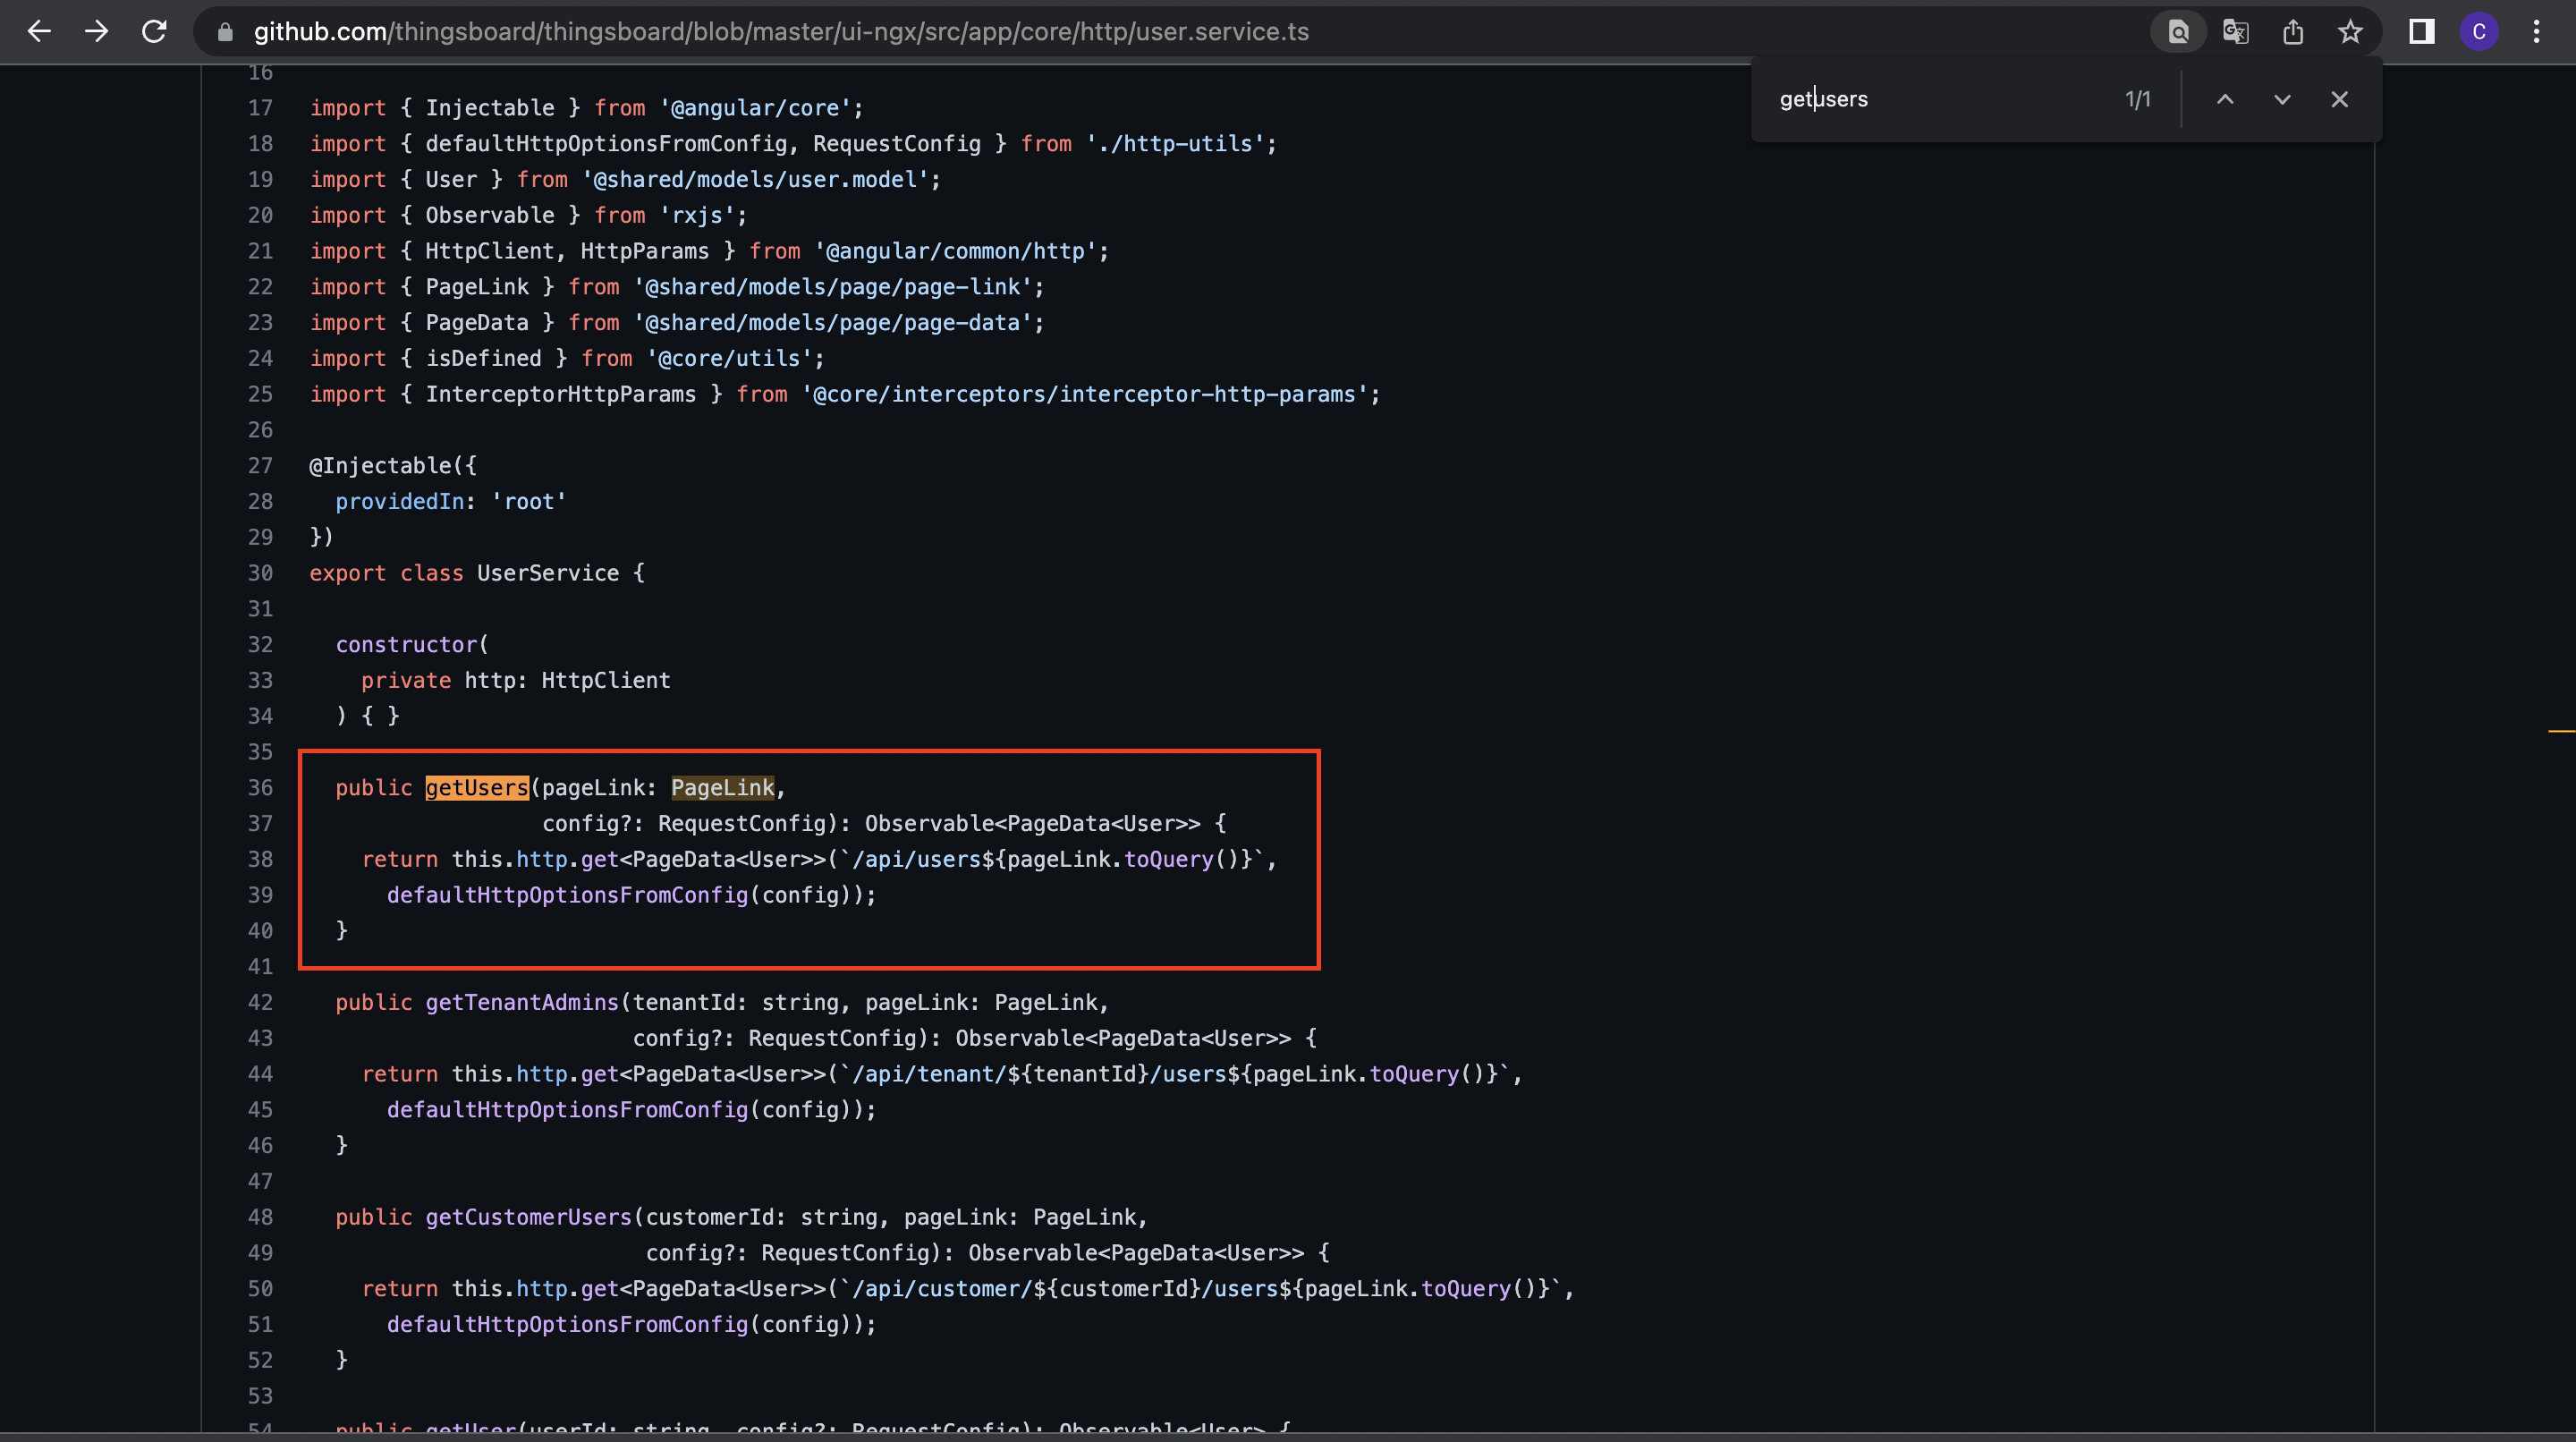View site security info via the lock icon
Image resolution: width=2576 pixels, height=1442 pixels.
tap(225, 31)
